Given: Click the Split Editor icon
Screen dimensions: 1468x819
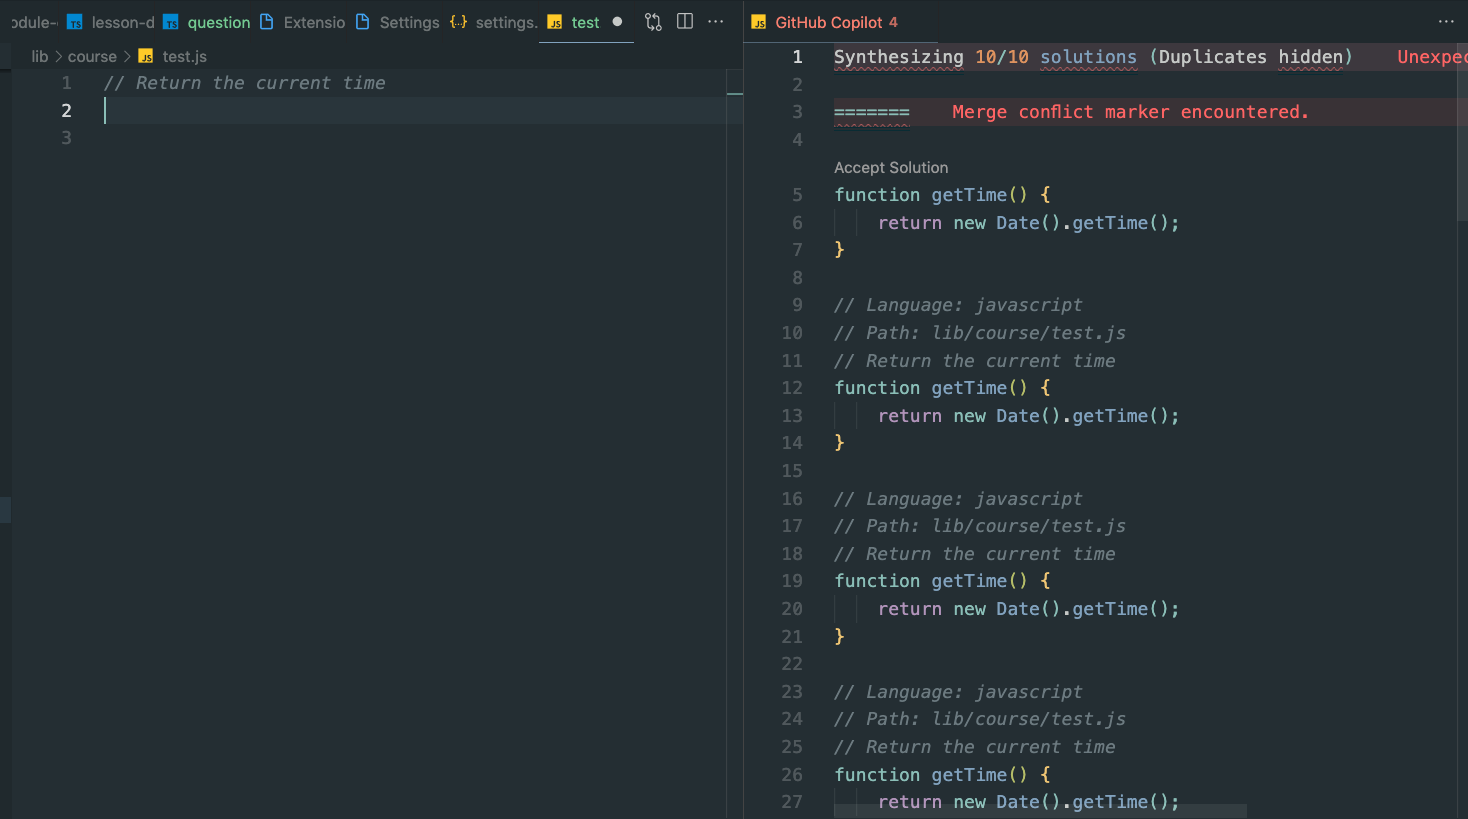Looking at the screenshot, I should 685,22.
